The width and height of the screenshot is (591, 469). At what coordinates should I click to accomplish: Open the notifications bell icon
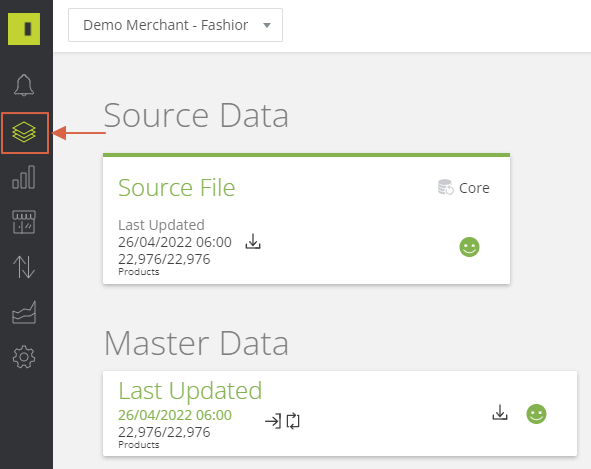[24, 85]
